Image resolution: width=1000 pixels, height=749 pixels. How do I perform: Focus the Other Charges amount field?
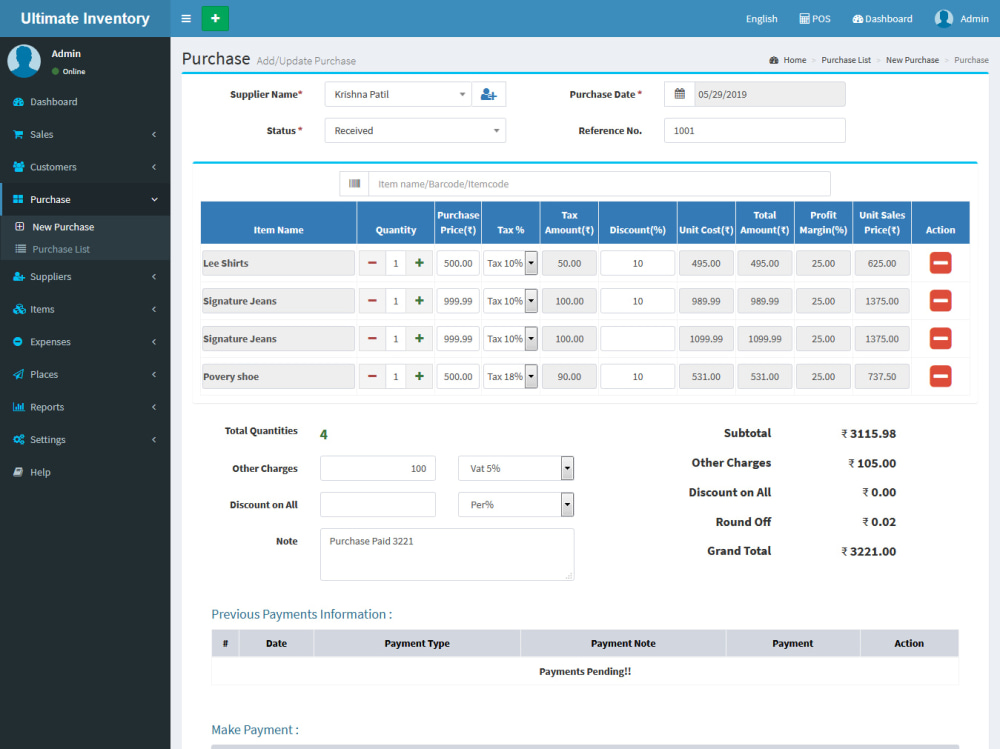378,468
